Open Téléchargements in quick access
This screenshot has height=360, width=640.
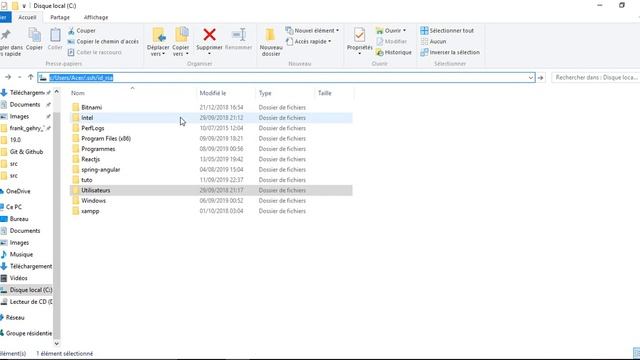[26, 93]
